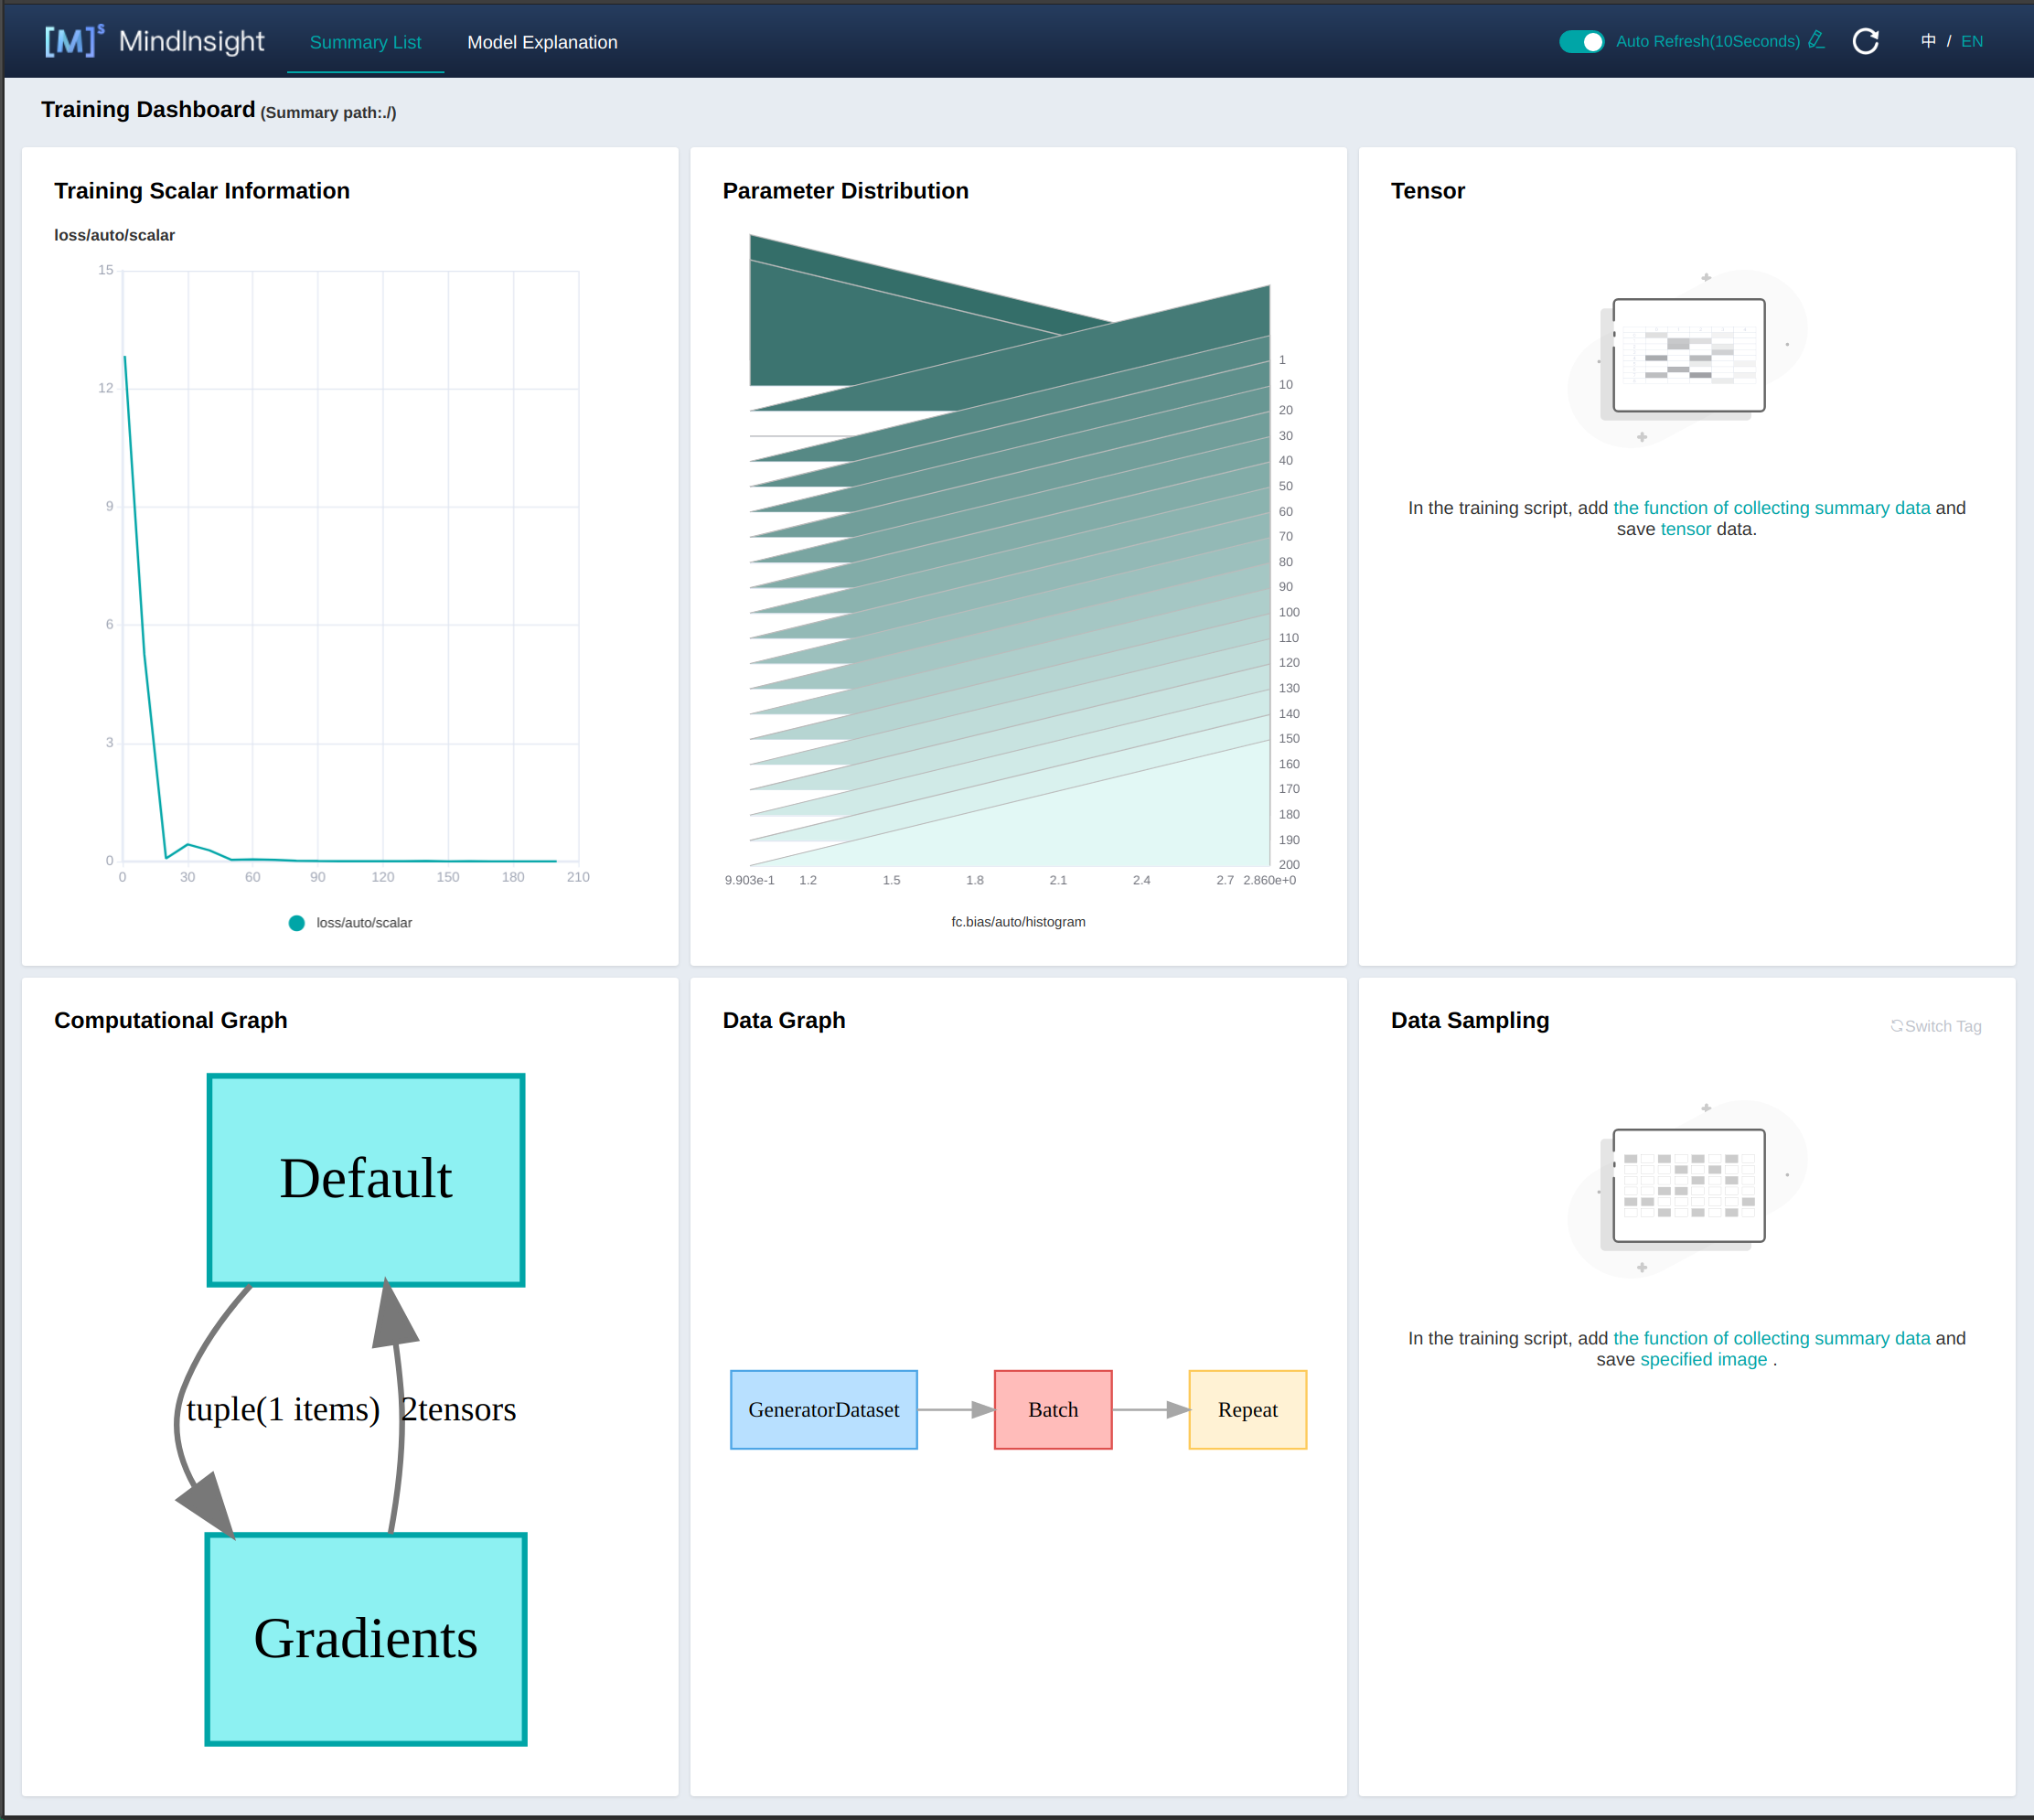
Task: Click the loss/auto/scalar legend dot
Action: pos(296,923)
